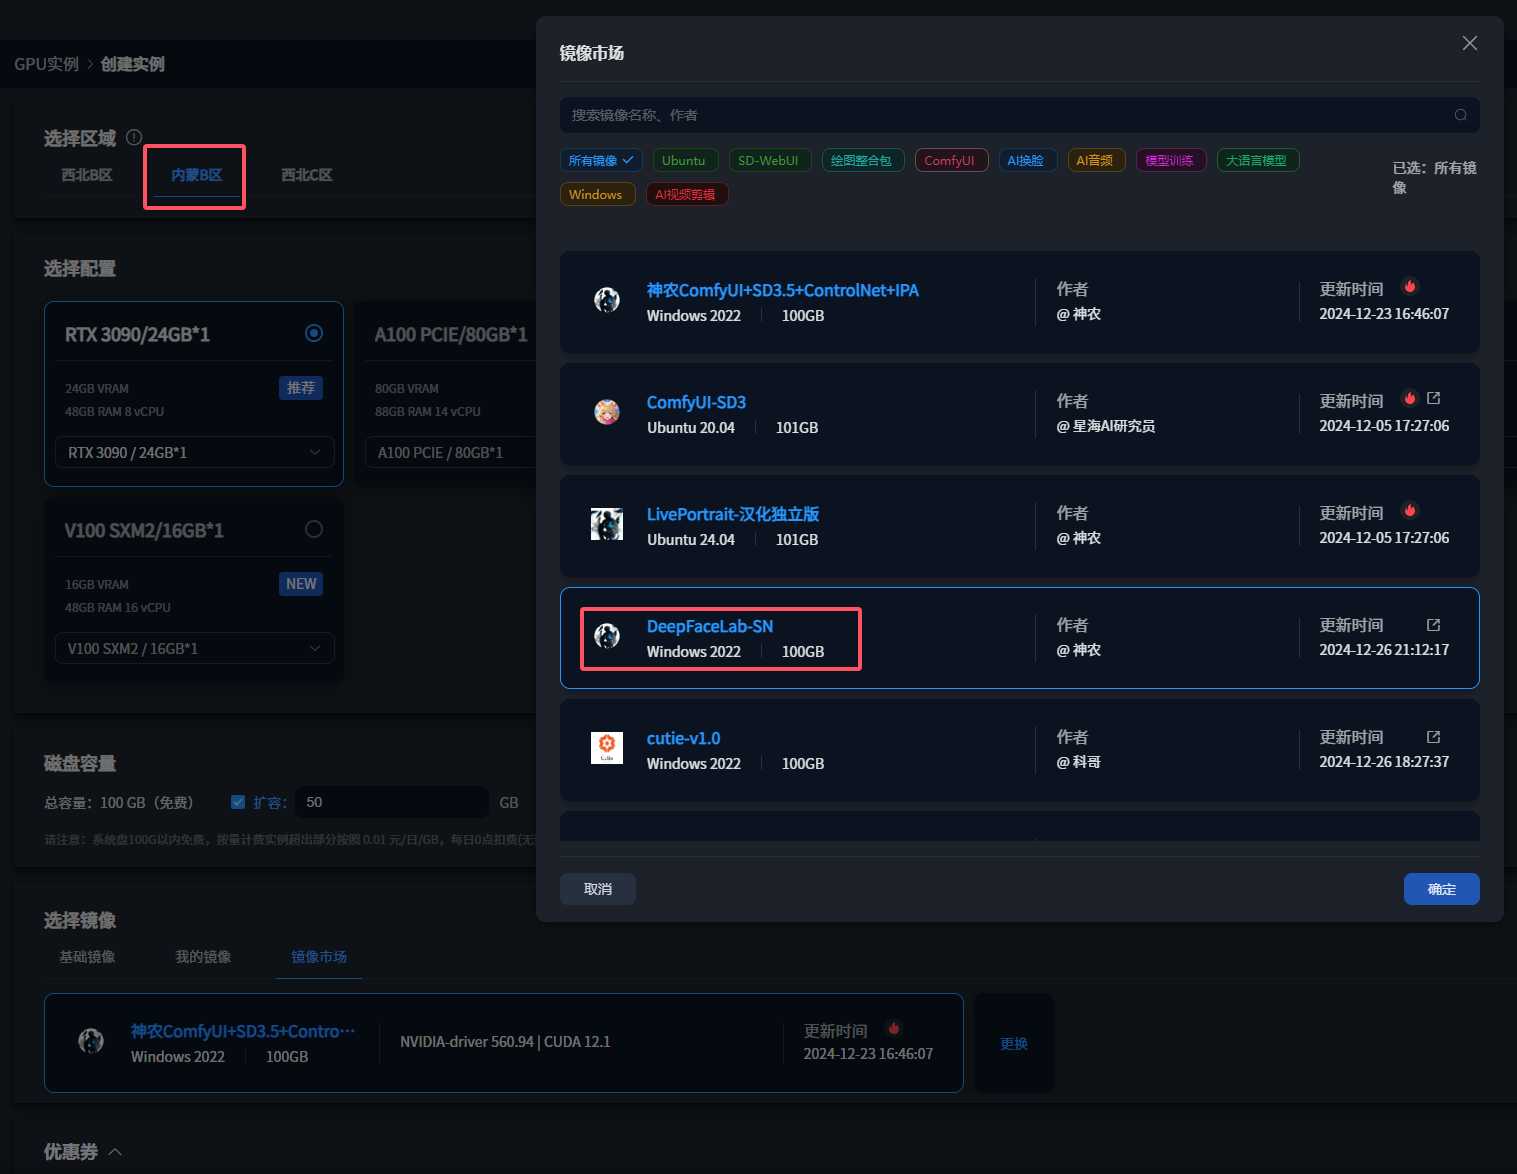Open external link icon on ComfyUI-SD3 row

click(x=1433, y=399)
